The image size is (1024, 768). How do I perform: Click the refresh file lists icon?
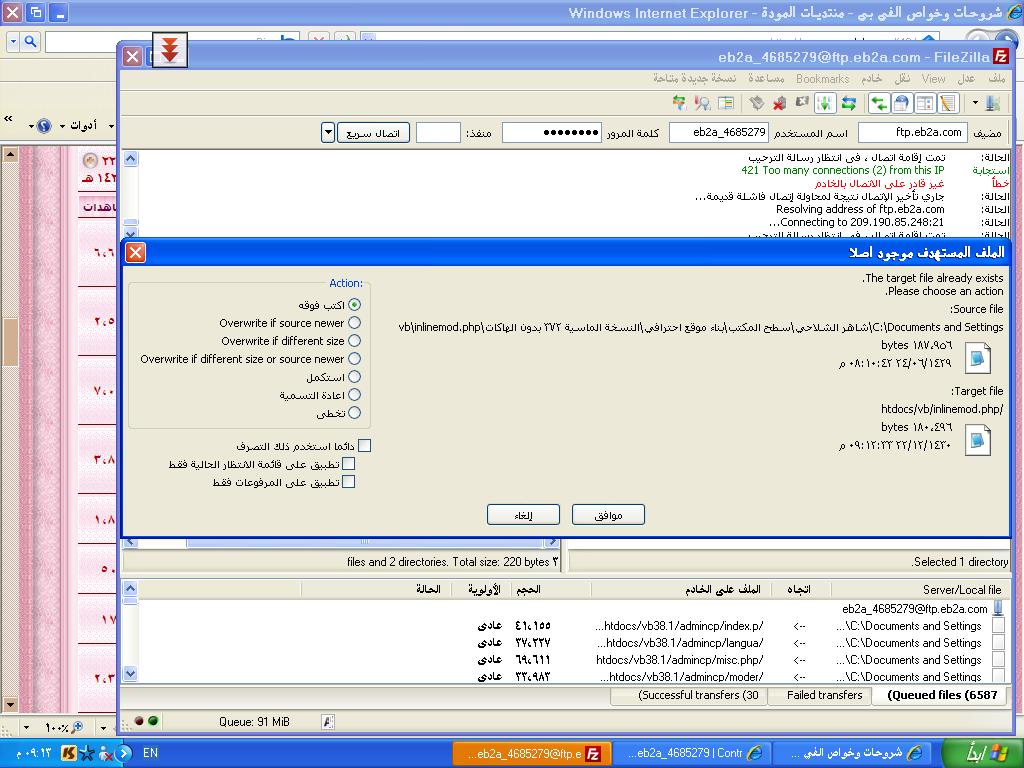(849, 103)
